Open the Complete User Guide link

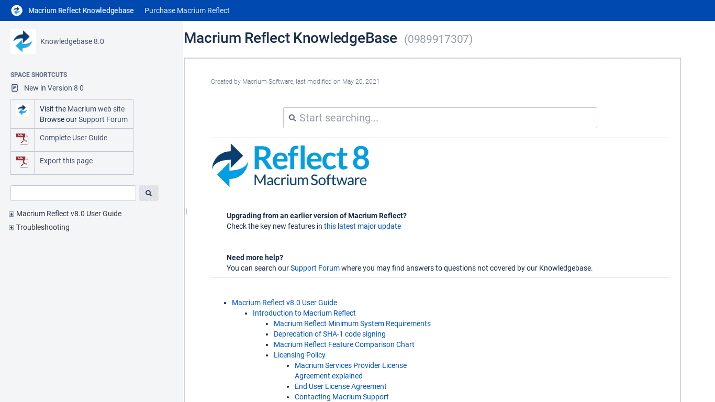click(x=73, y=138)
